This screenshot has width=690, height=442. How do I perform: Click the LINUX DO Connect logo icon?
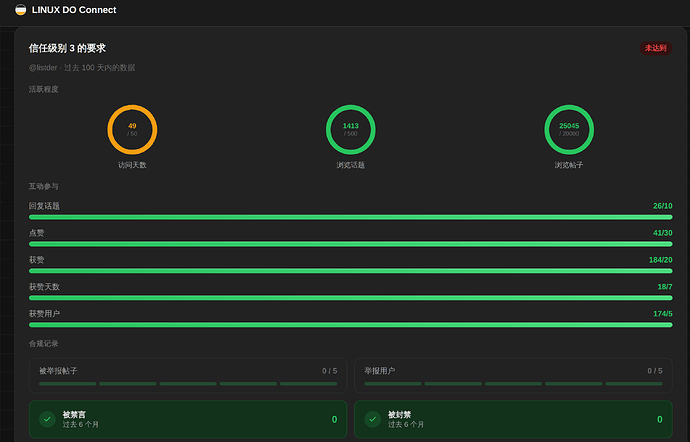click(x=21, y=10)
